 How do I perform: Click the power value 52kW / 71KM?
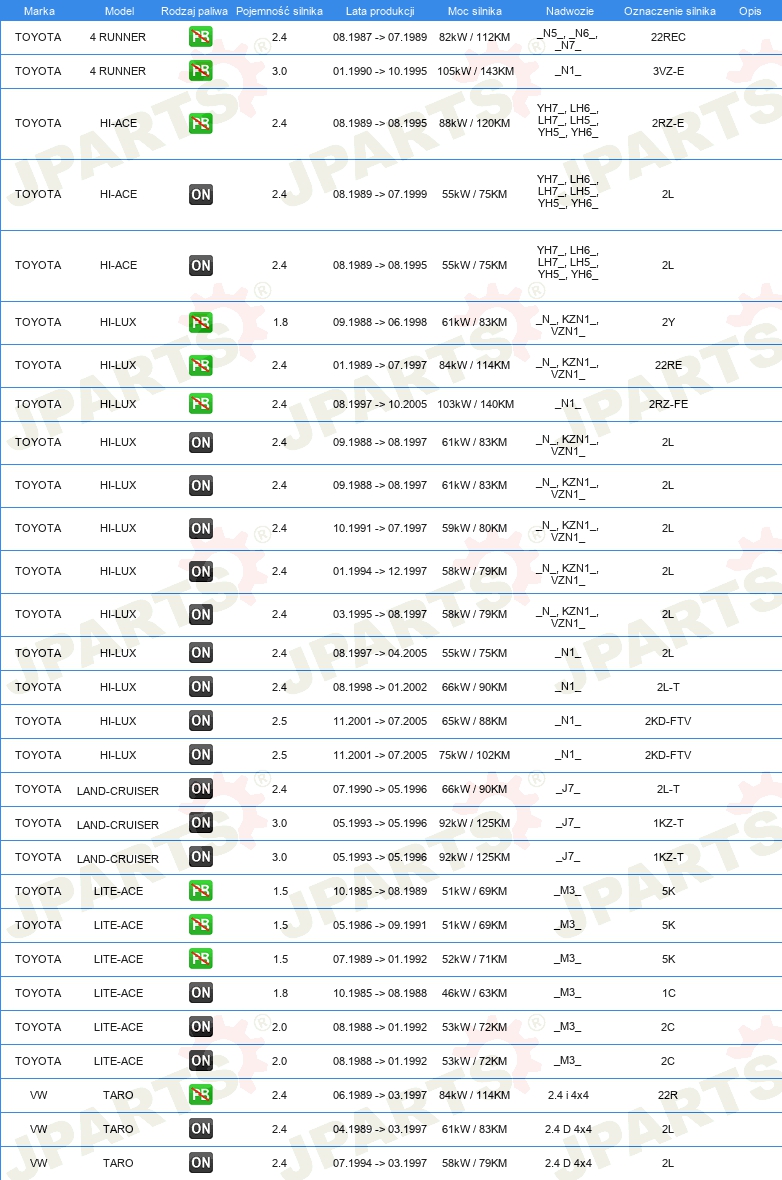tap(475, 960)
